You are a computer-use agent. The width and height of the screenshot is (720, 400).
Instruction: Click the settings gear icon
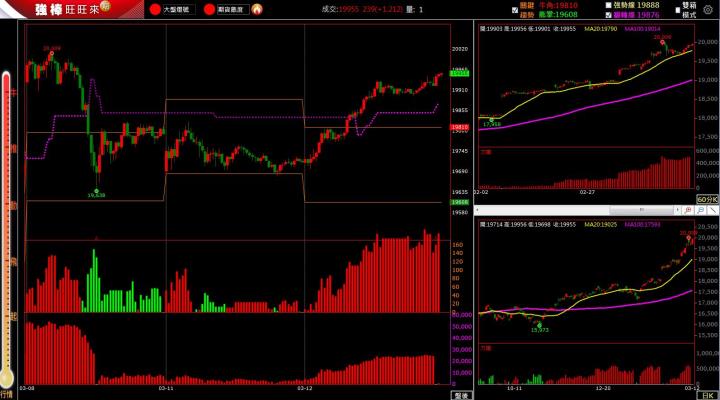pos(708,9)
